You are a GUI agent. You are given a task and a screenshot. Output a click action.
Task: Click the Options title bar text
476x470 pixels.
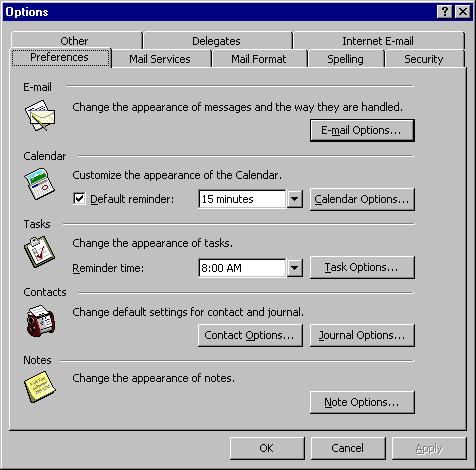[27, 12]
